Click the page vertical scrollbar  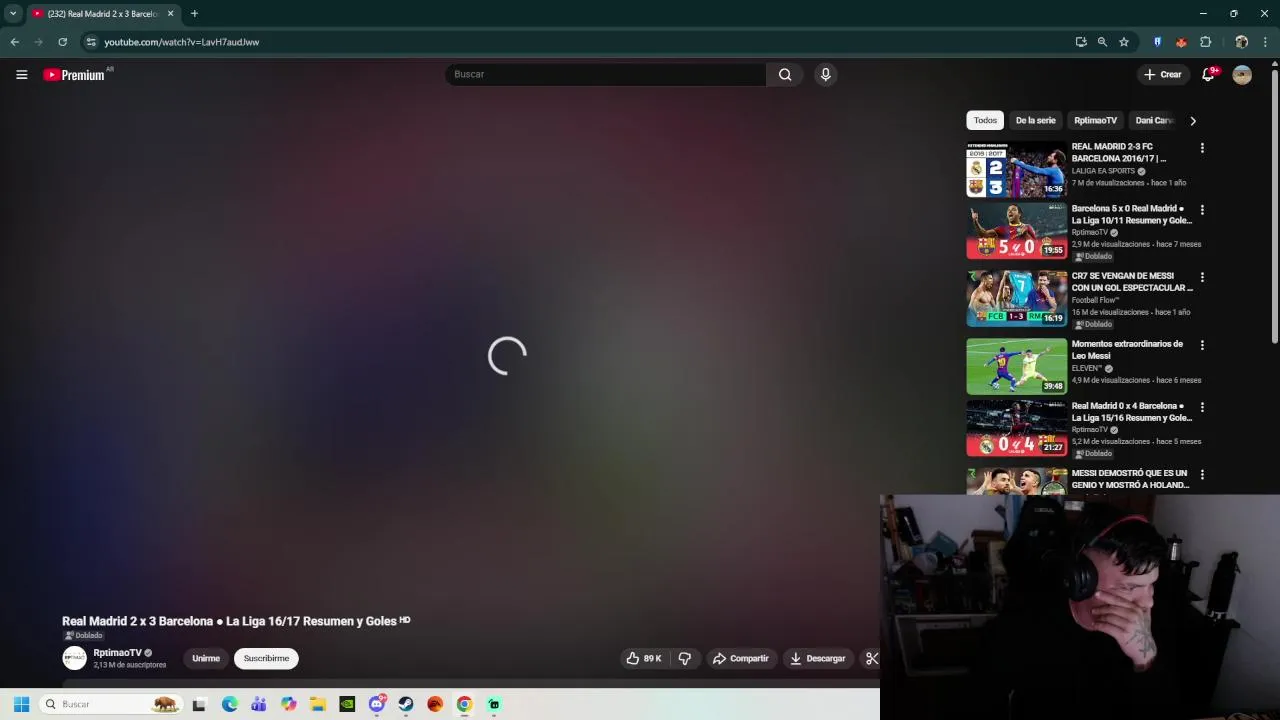click(1274, 205)
